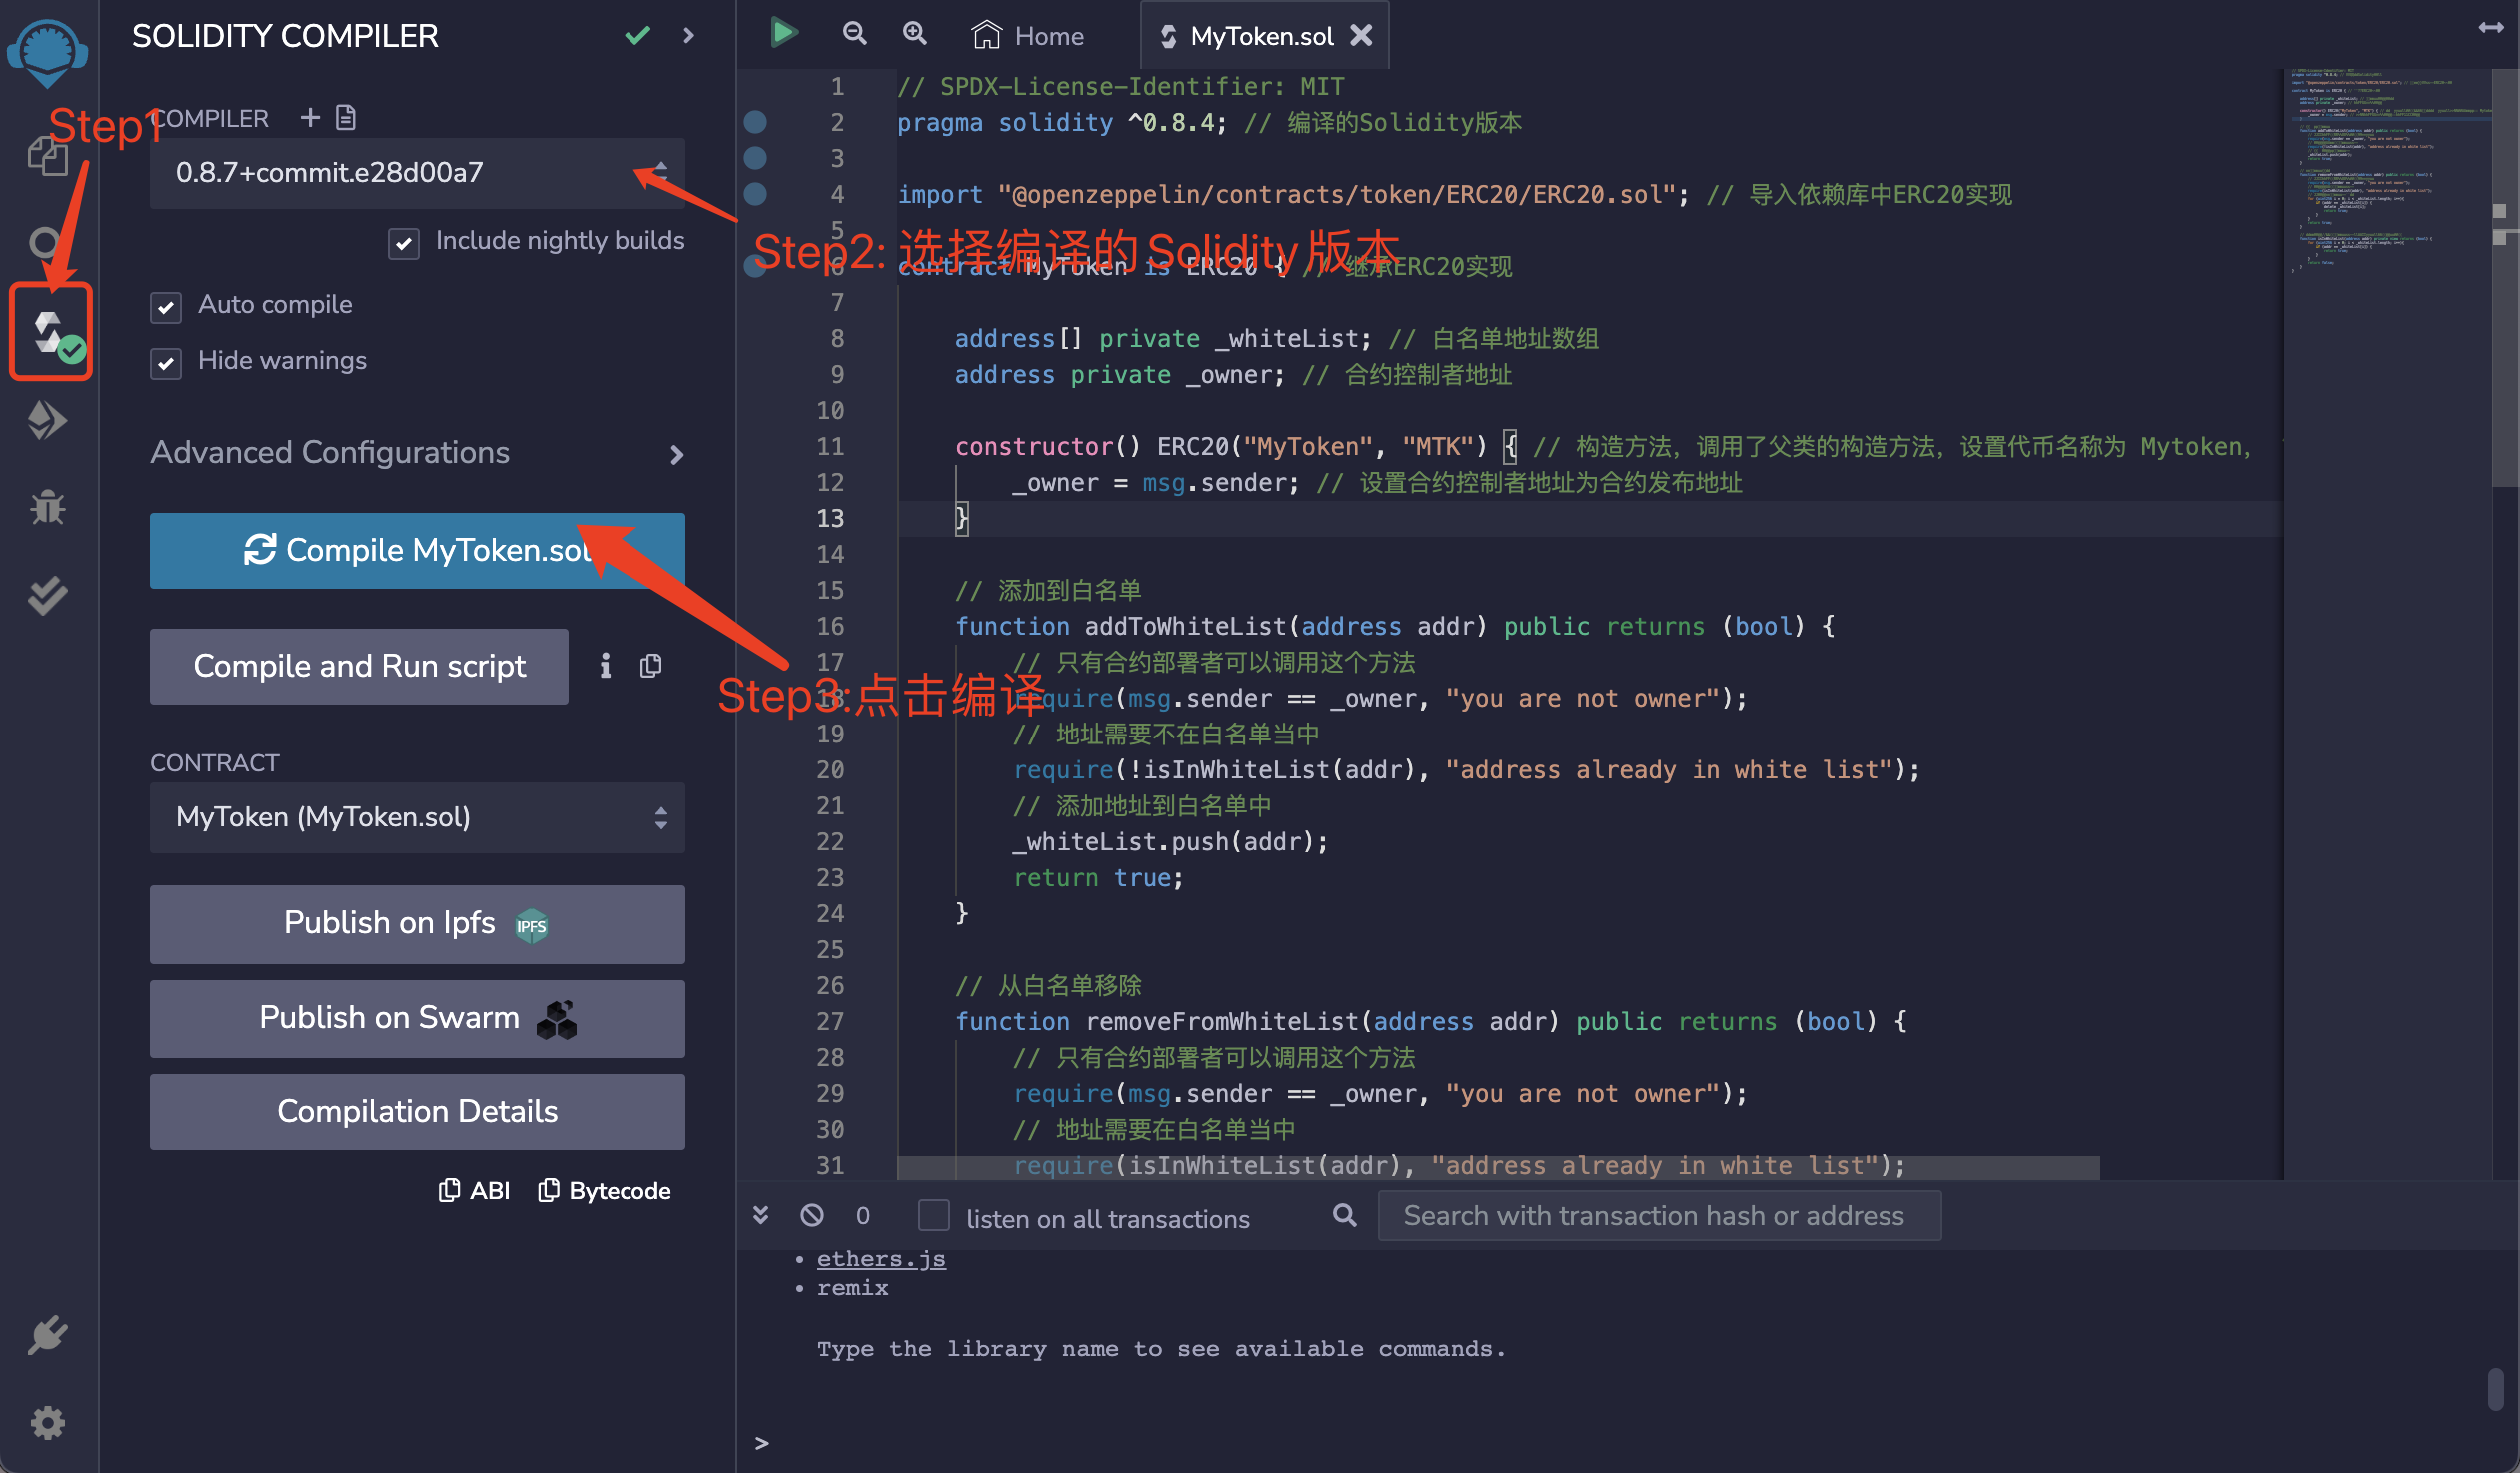
Task: Click the green compilation success checkmark in header
Action: (638, 35)
